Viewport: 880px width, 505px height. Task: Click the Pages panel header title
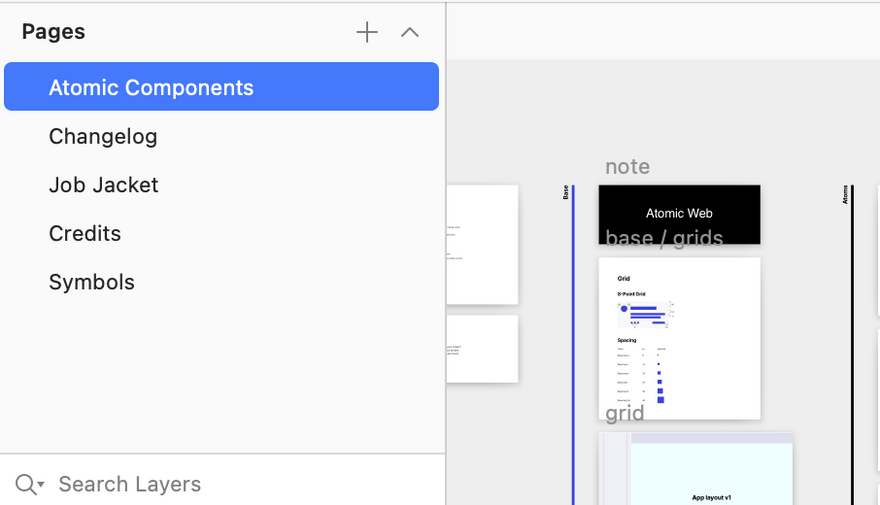coord(53,31)
